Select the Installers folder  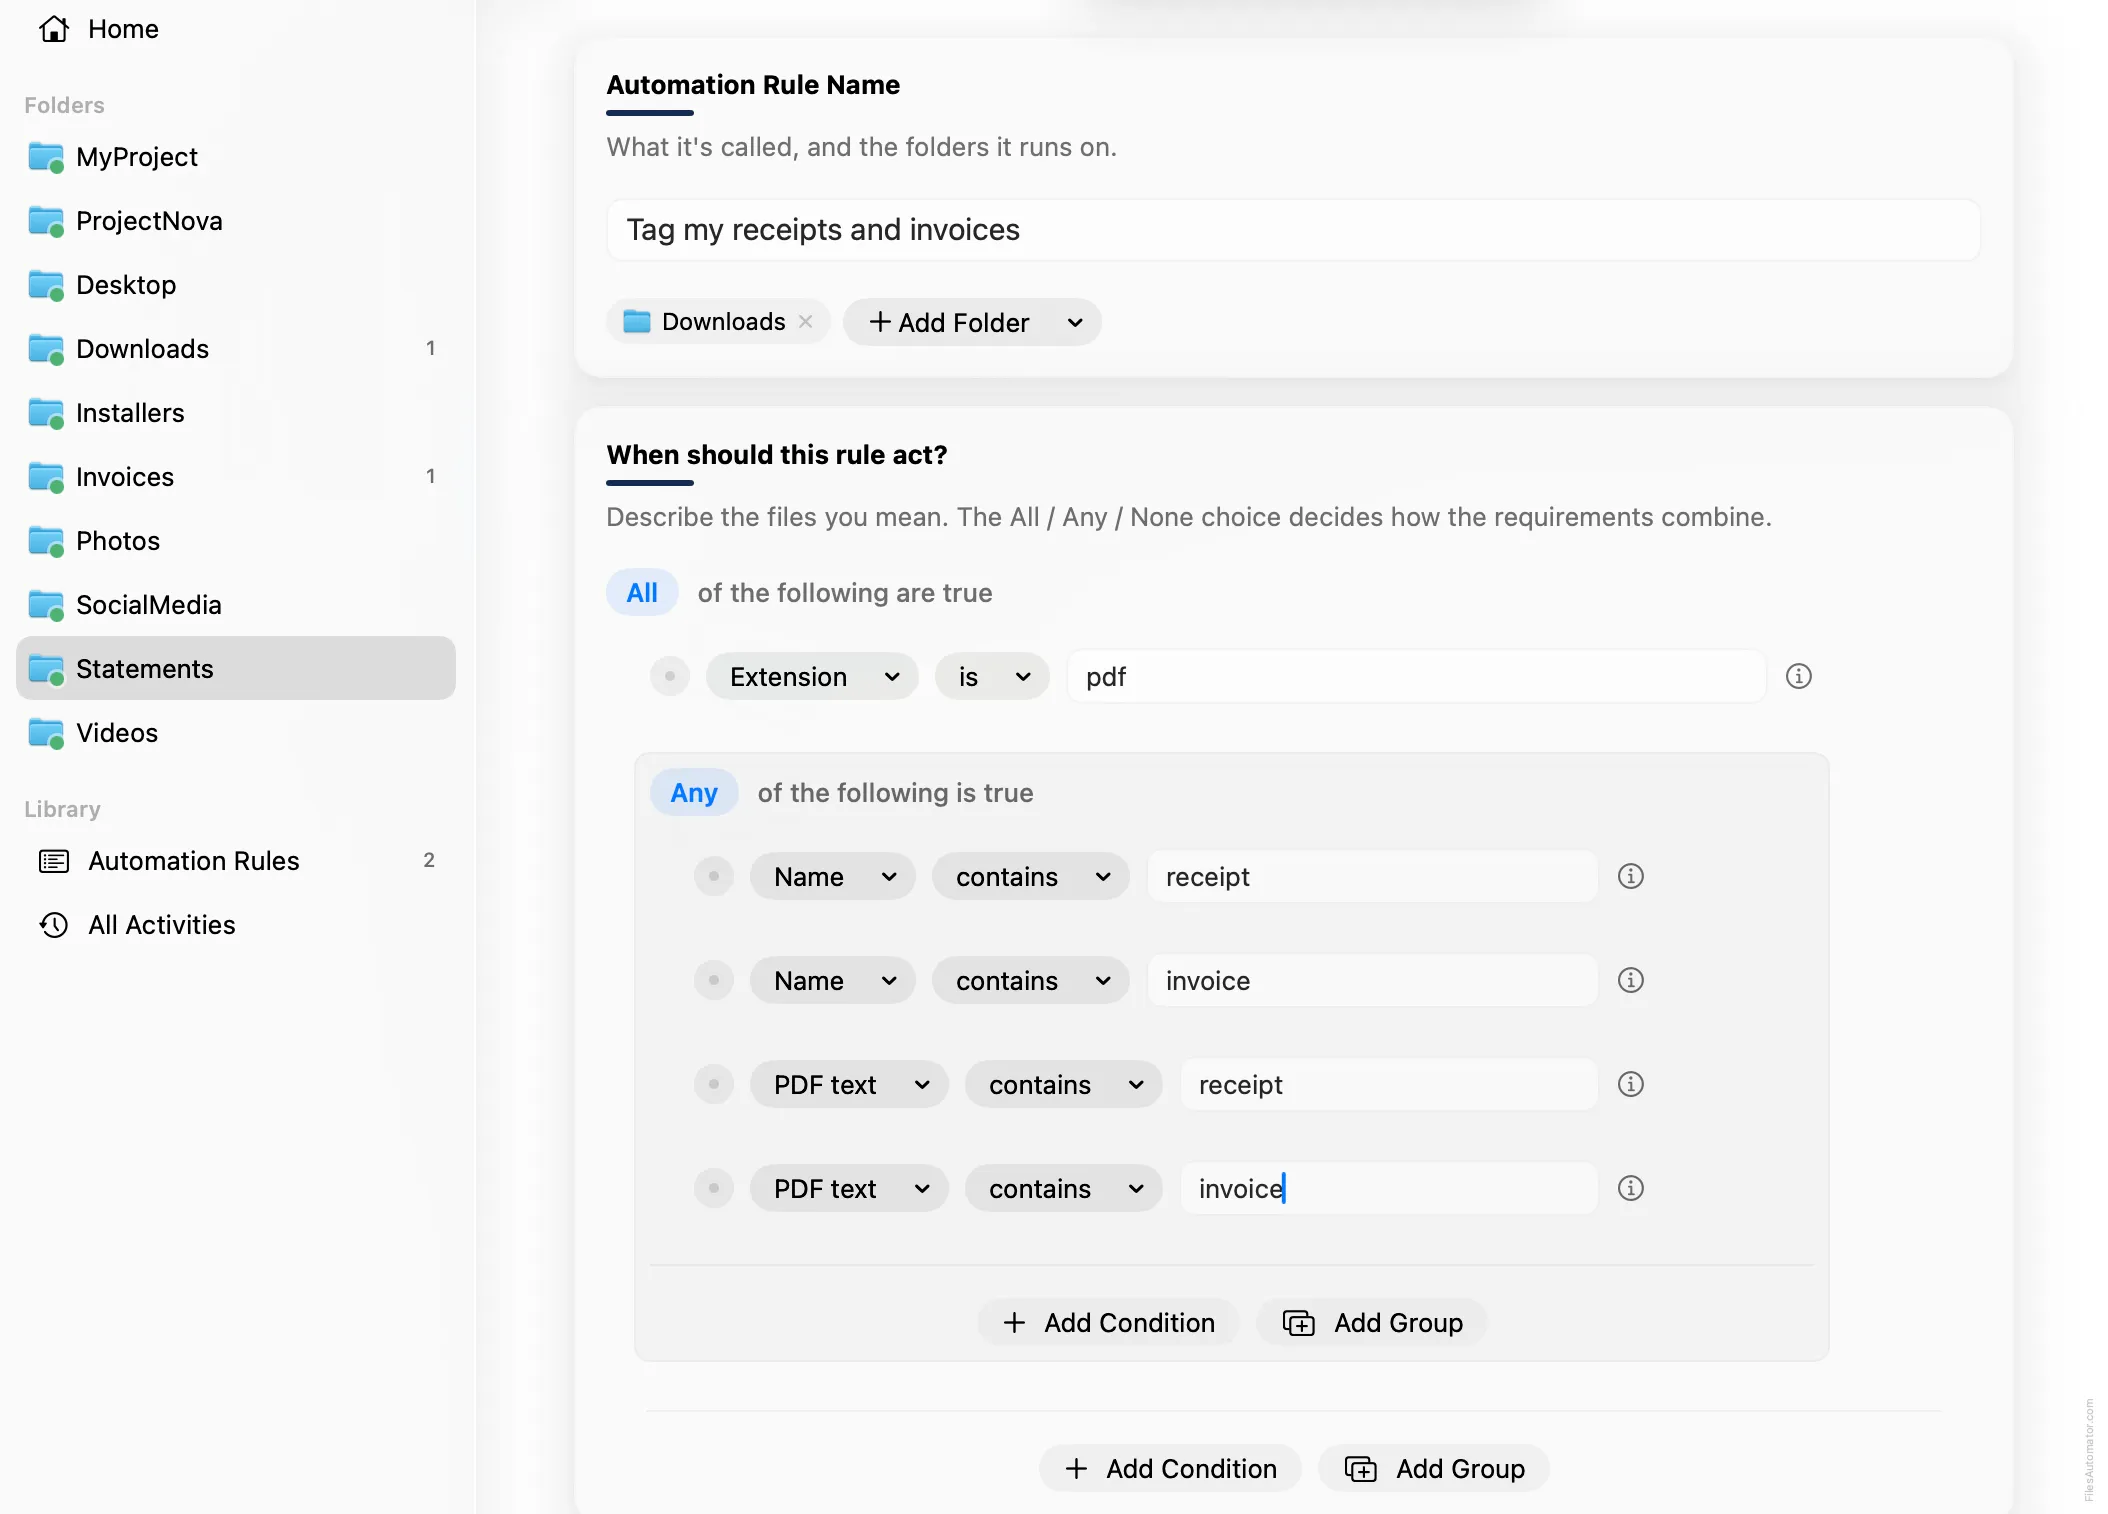[x=236, y=413]
